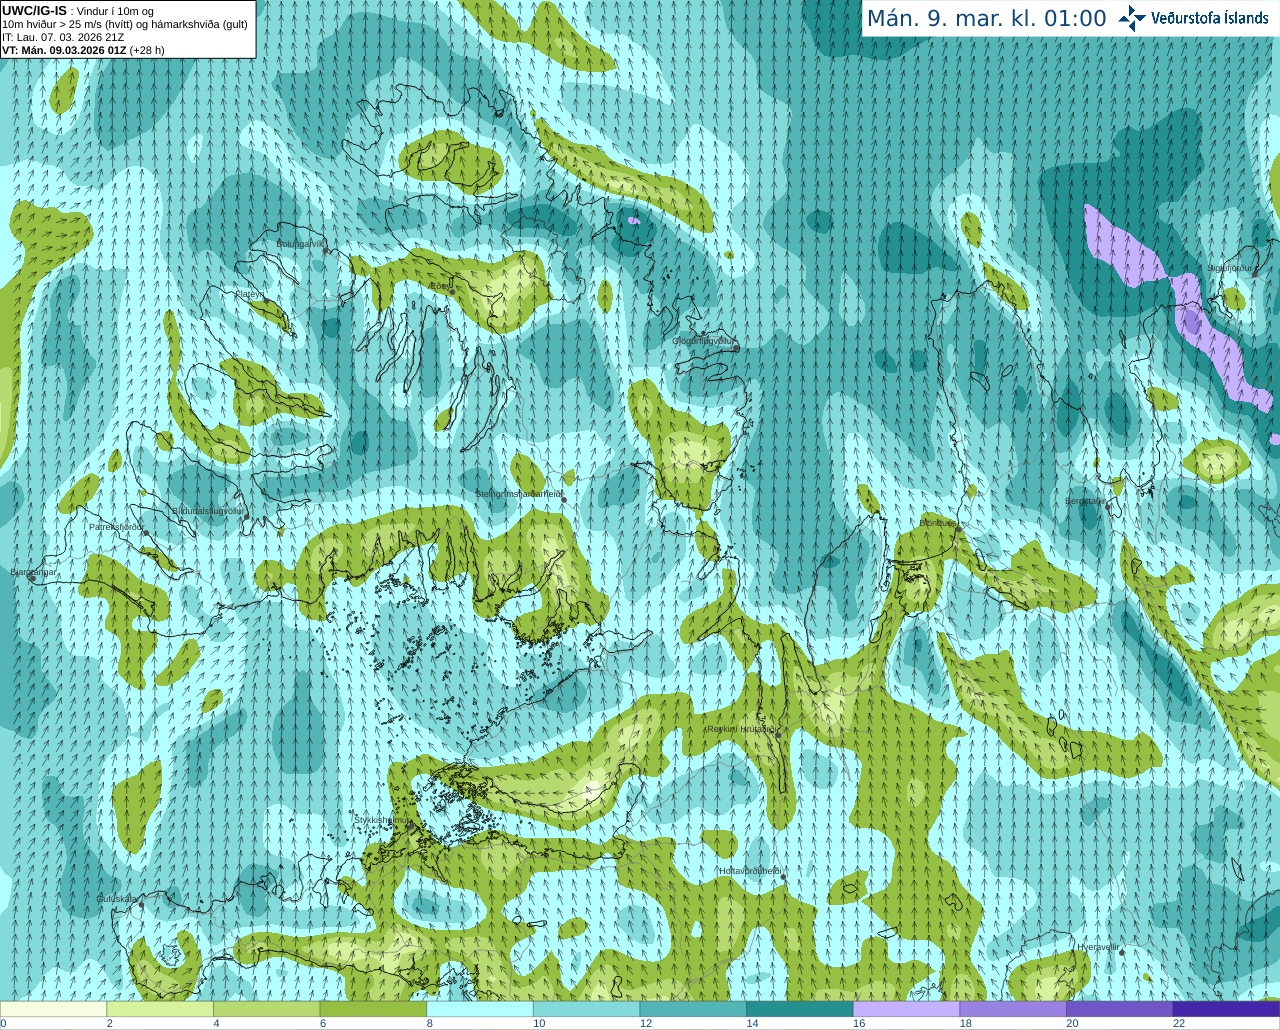Click the Æðey station label
Image resolution: width=1280 pixels, height=1030 pixels.
439,285
